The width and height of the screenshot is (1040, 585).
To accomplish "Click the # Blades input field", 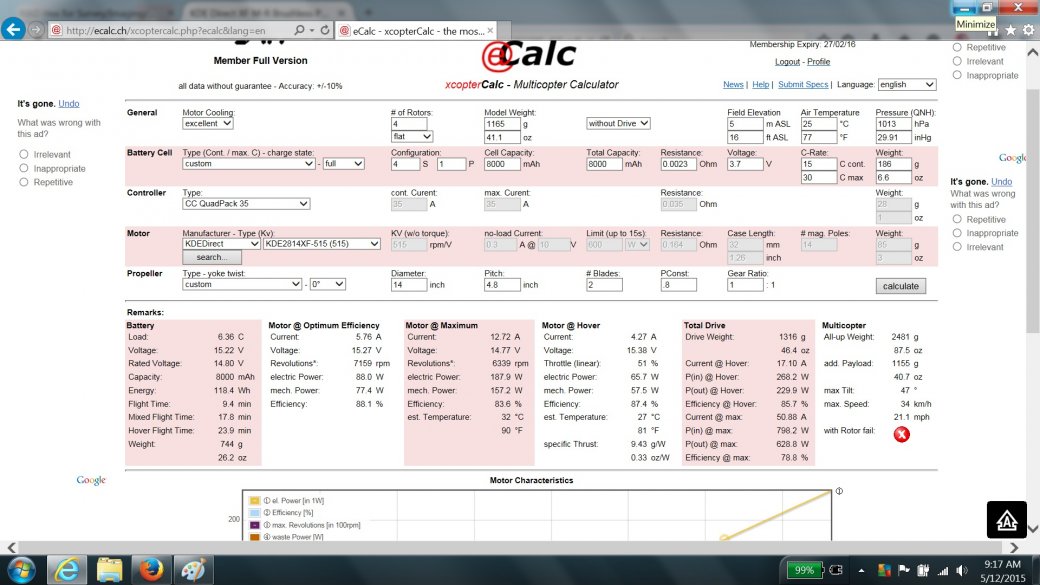I will [x=604, y=285].
